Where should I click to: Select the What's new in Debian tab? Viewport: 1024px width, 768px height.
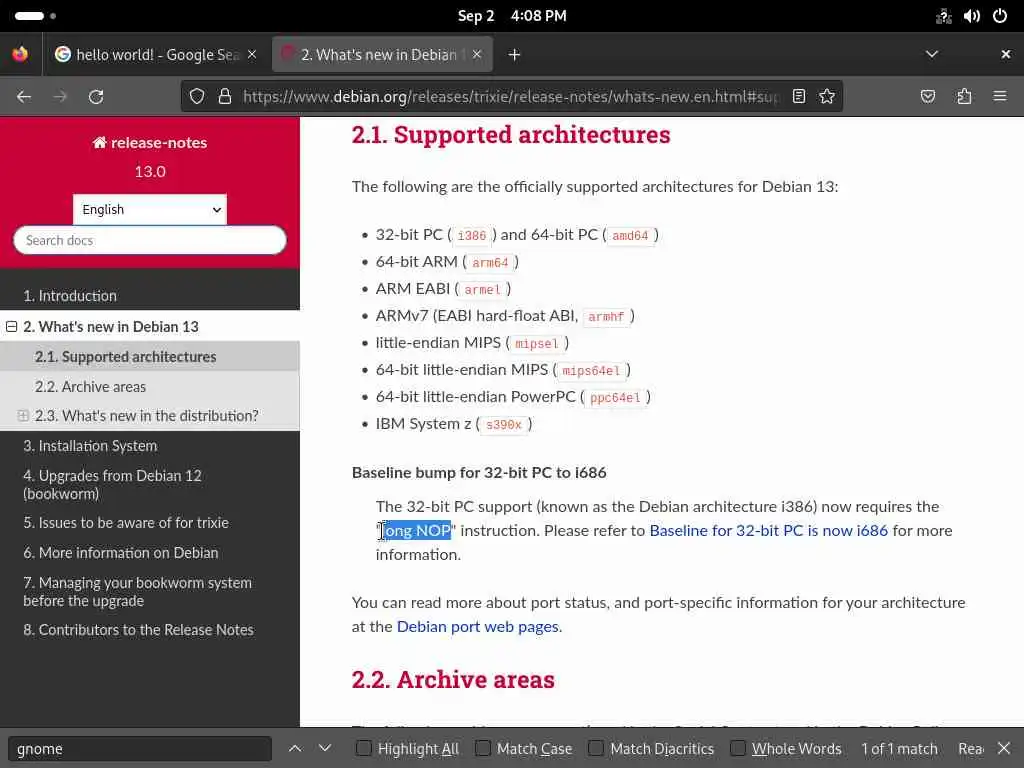click(382, 54)
